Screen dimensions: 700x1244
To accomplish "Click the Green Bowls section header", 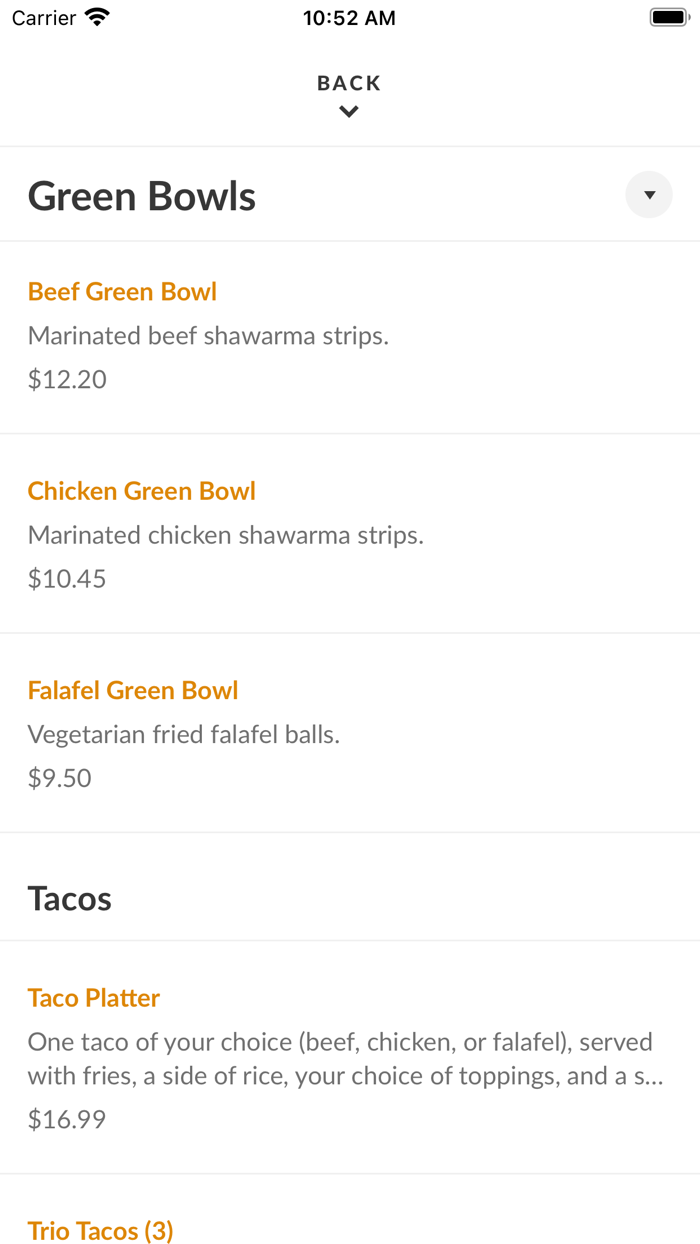I will [x=141, y=196].
